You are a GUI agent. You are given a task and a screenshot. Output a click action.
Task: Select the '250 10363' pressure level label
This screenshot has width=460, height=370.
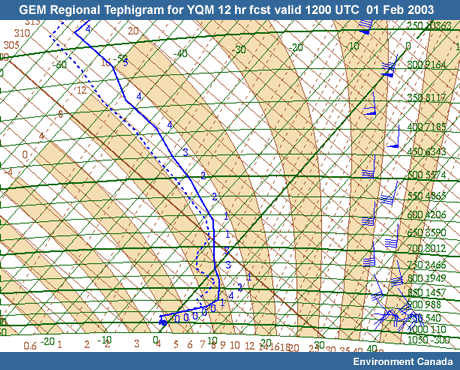pyautogui.click(x=429, y=26)
